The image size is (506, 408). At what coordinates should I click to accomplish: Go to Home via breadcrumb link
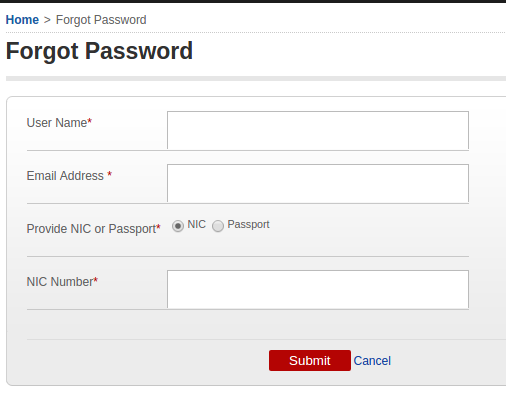point(22,20)
